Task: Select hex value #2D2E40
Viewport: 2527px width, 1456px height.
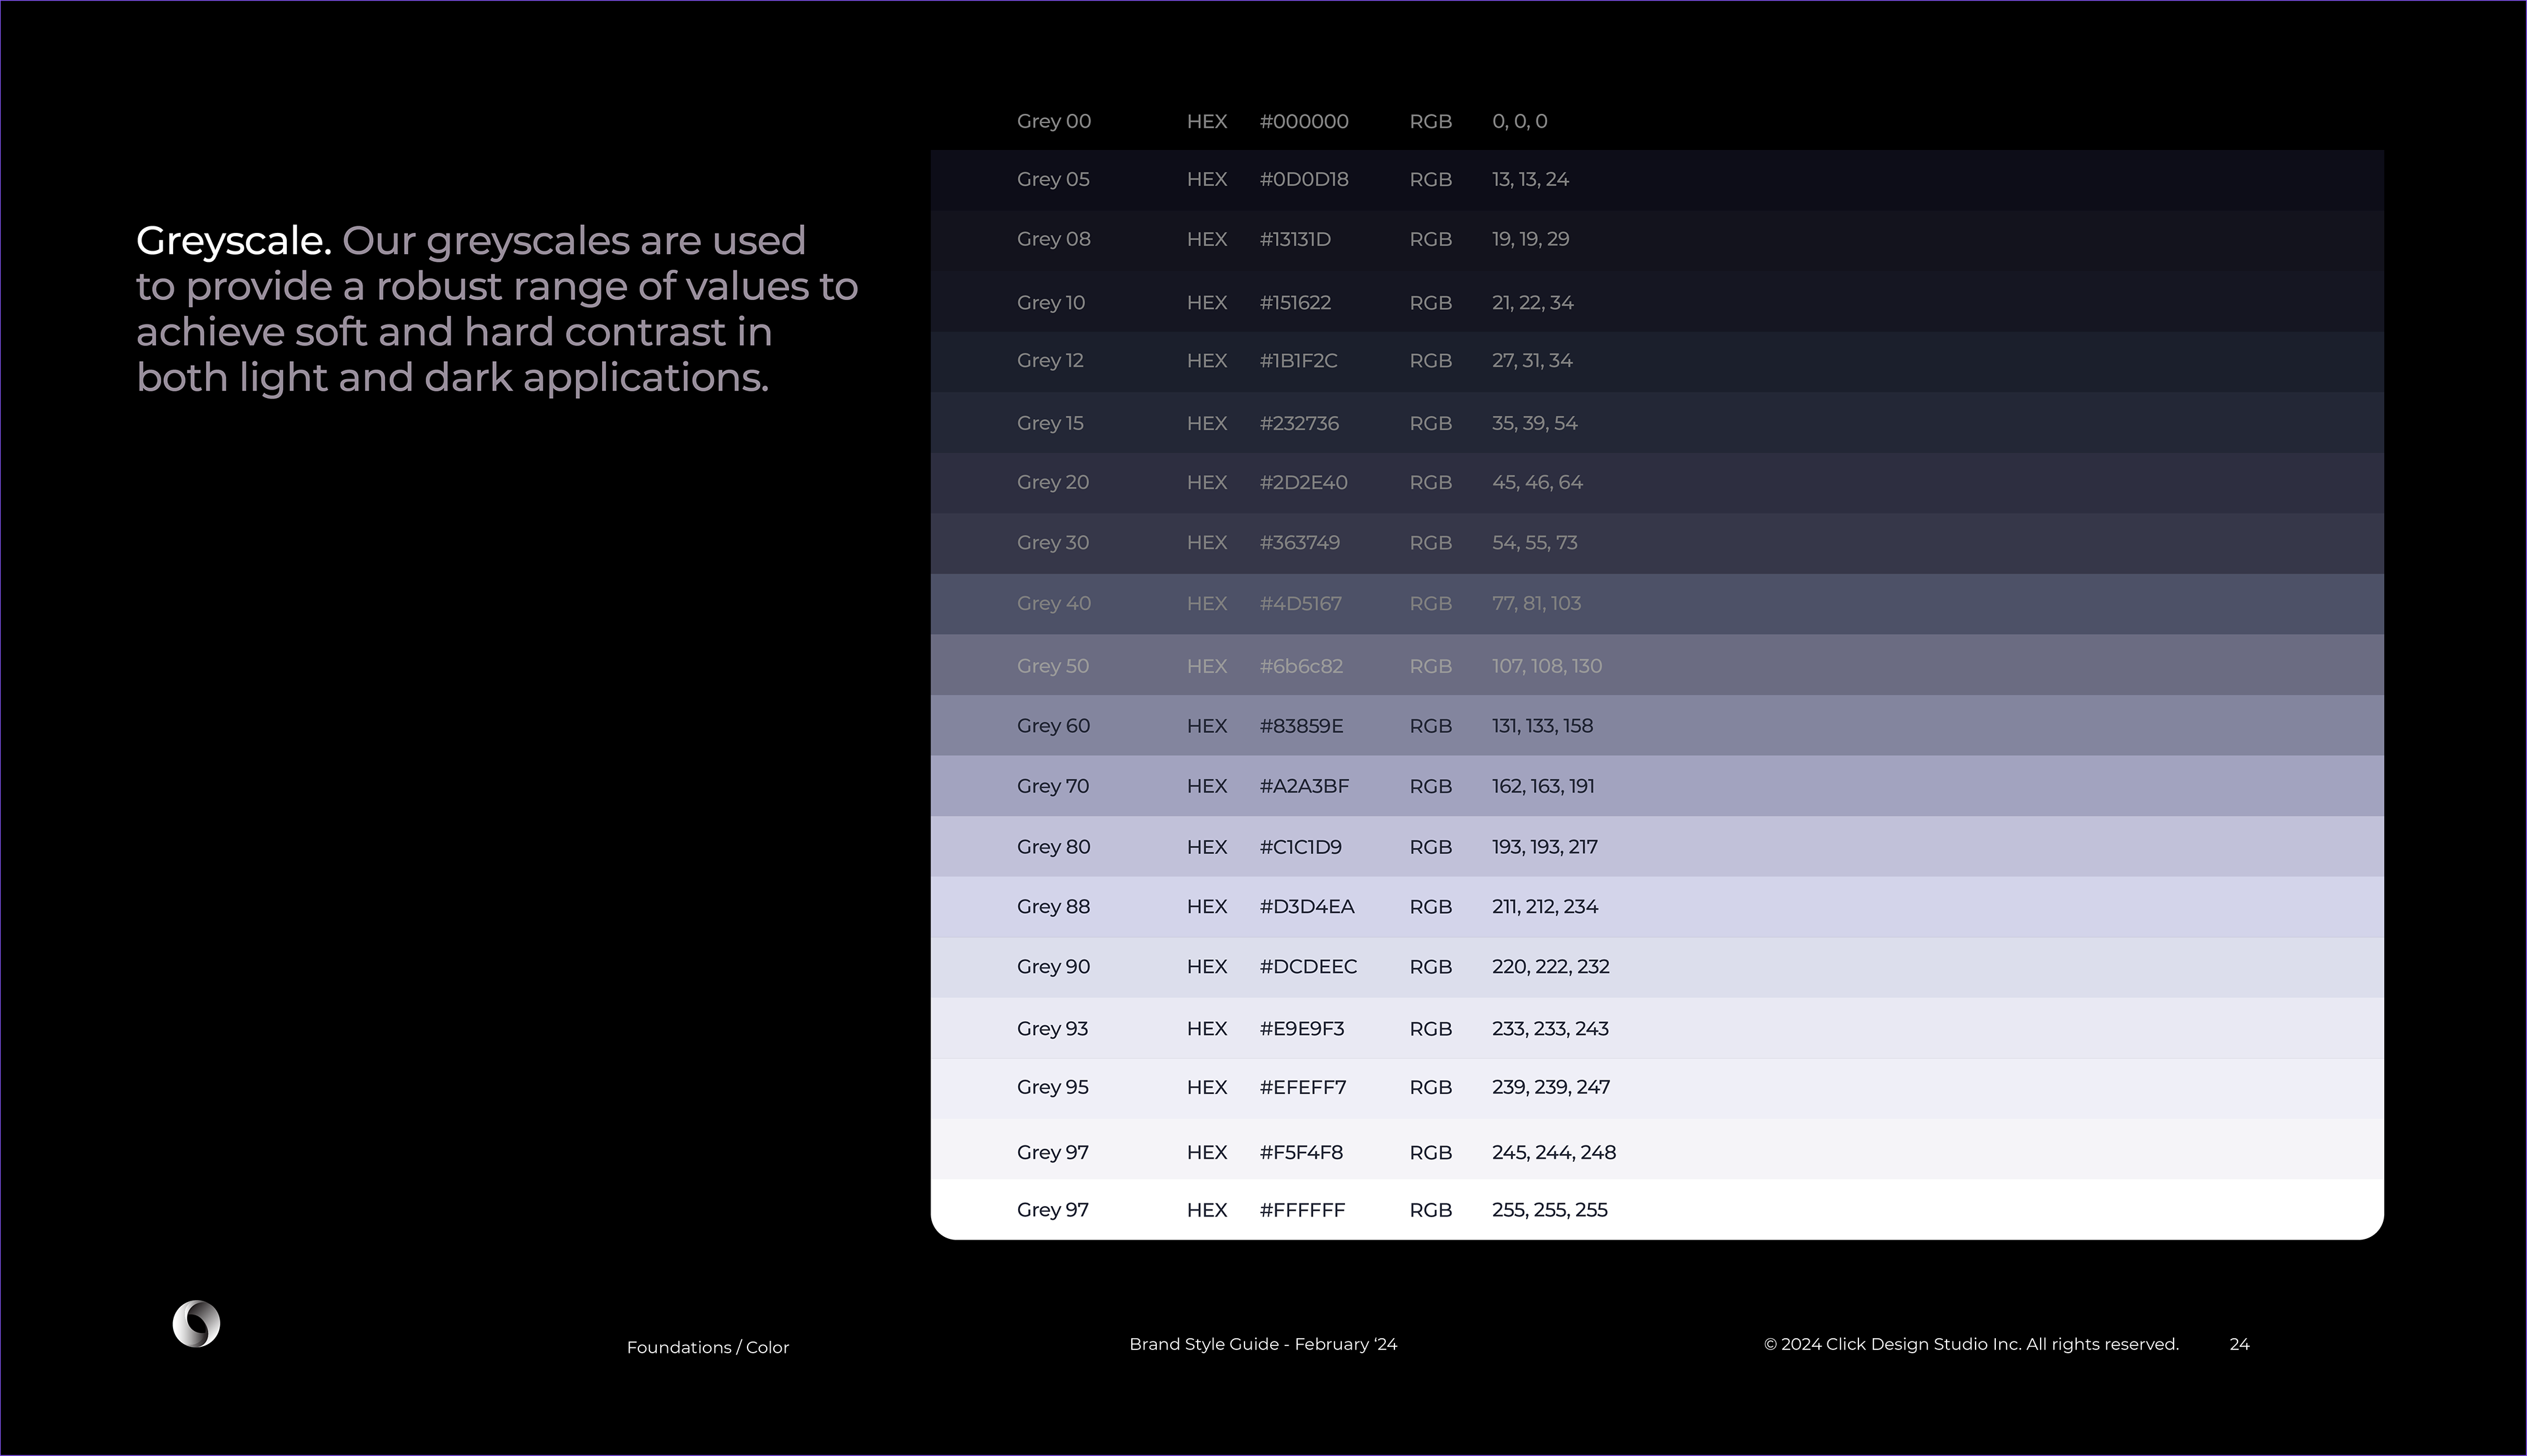Action: click(1304, 482)
